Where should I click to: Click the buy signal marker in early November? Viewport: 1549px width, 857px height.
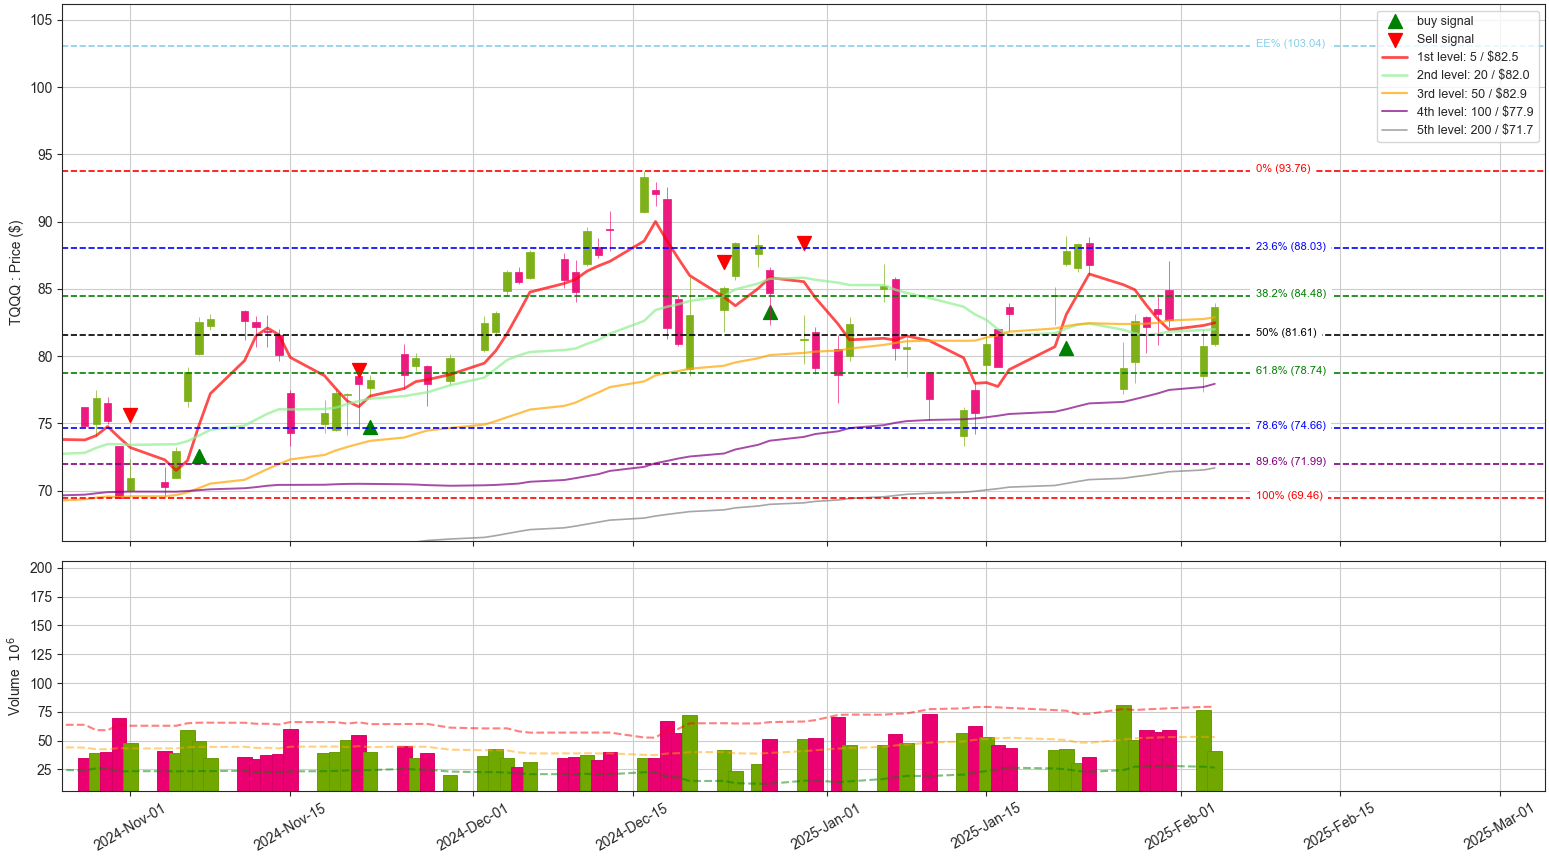point(199,456)
